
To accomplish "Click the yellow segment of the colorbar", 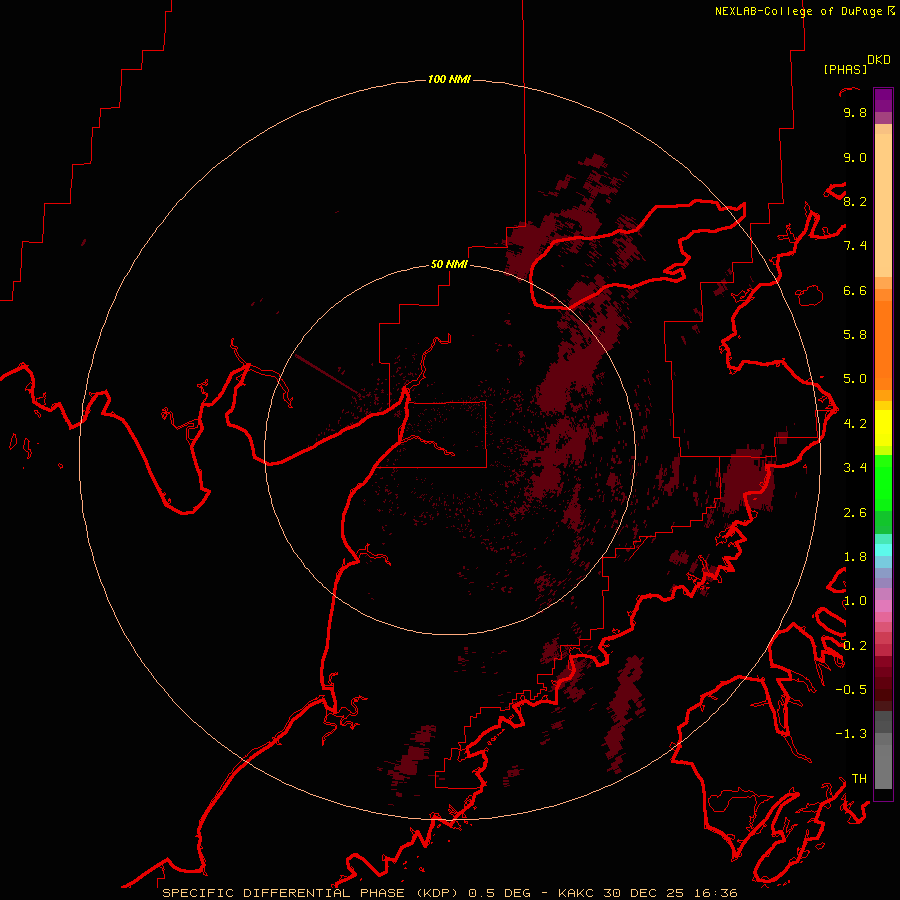I will point(883,428).
